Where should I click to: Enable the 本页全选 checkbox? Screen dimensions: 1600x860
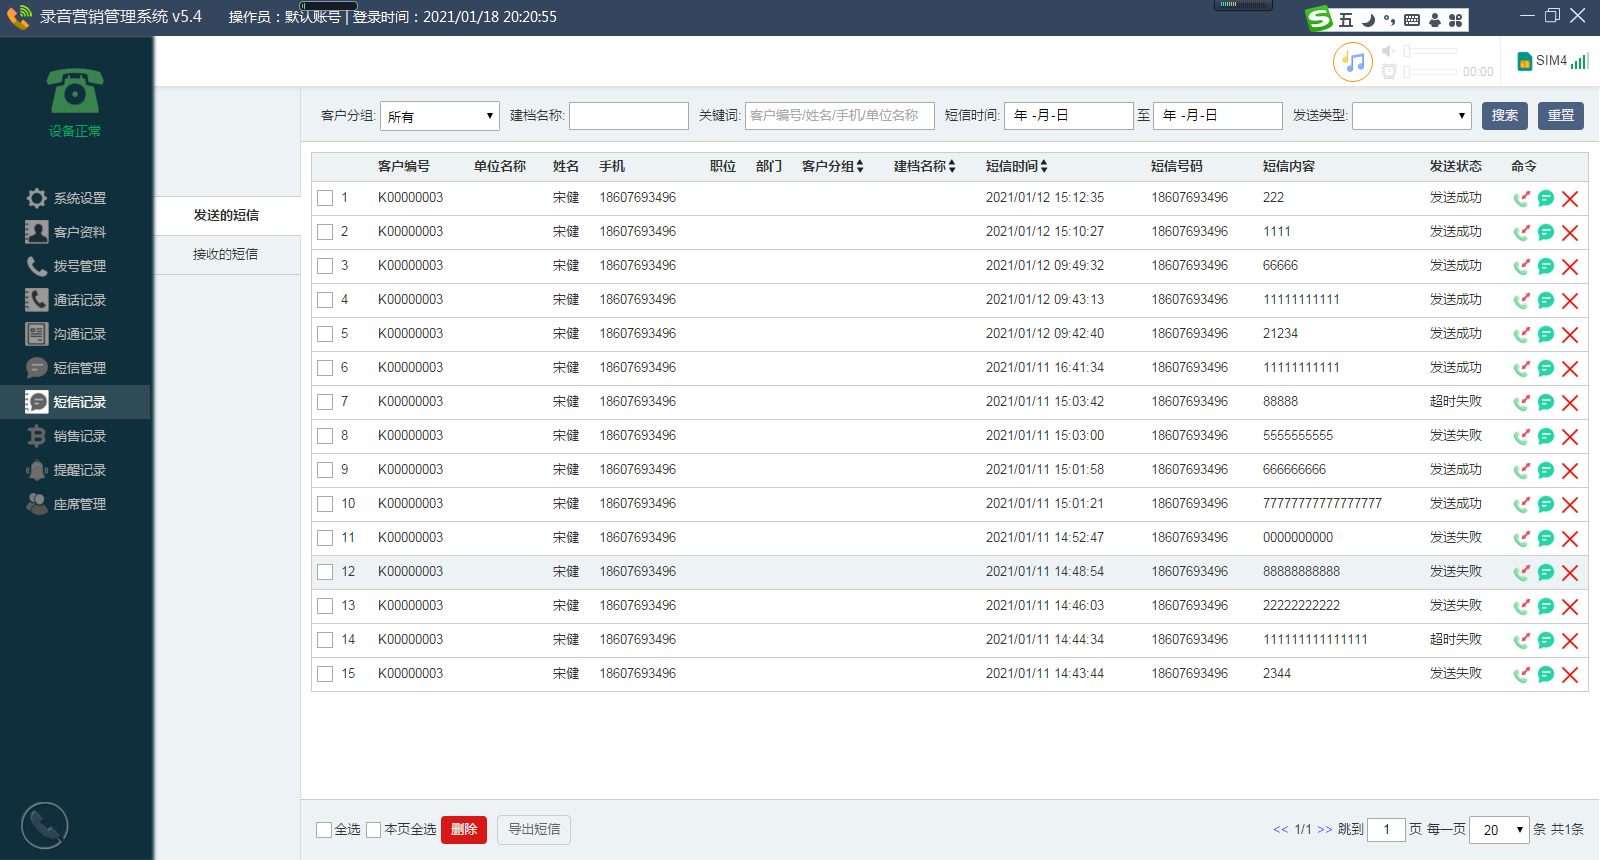[x=374, y=830]
